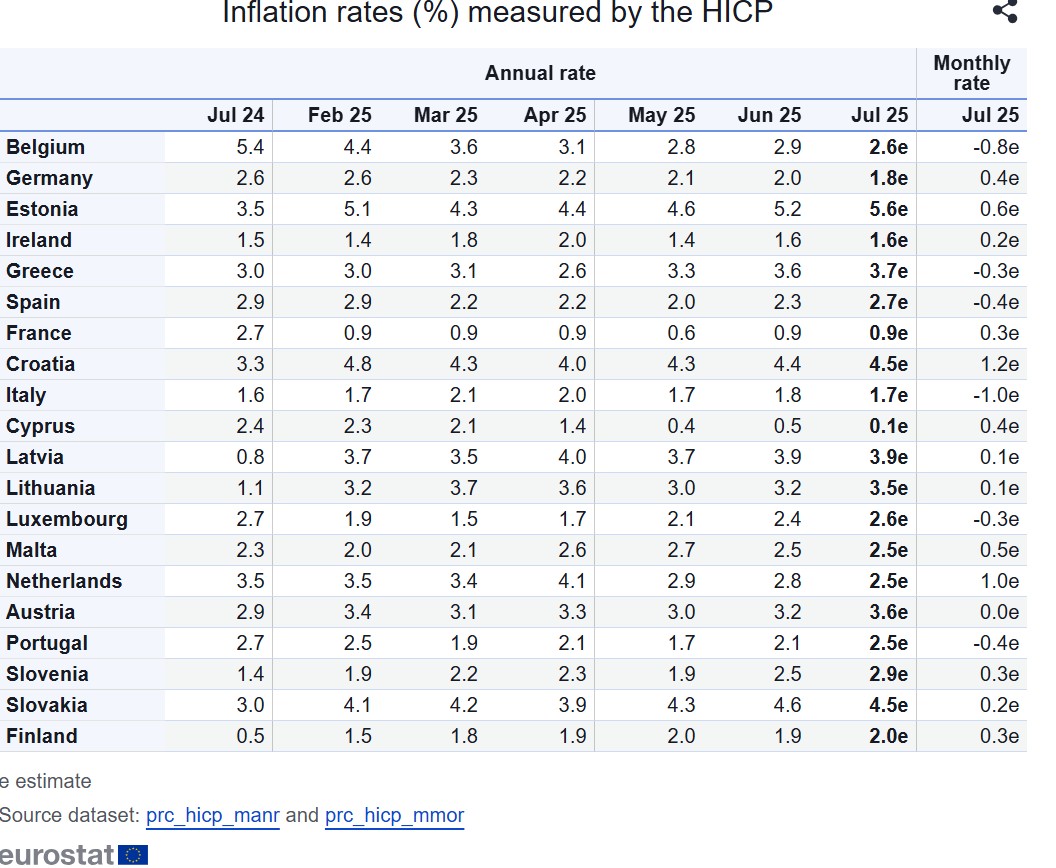Select the May 25 column header
Viewport: 1056px width, 868px height.
(x=661, y=115)
